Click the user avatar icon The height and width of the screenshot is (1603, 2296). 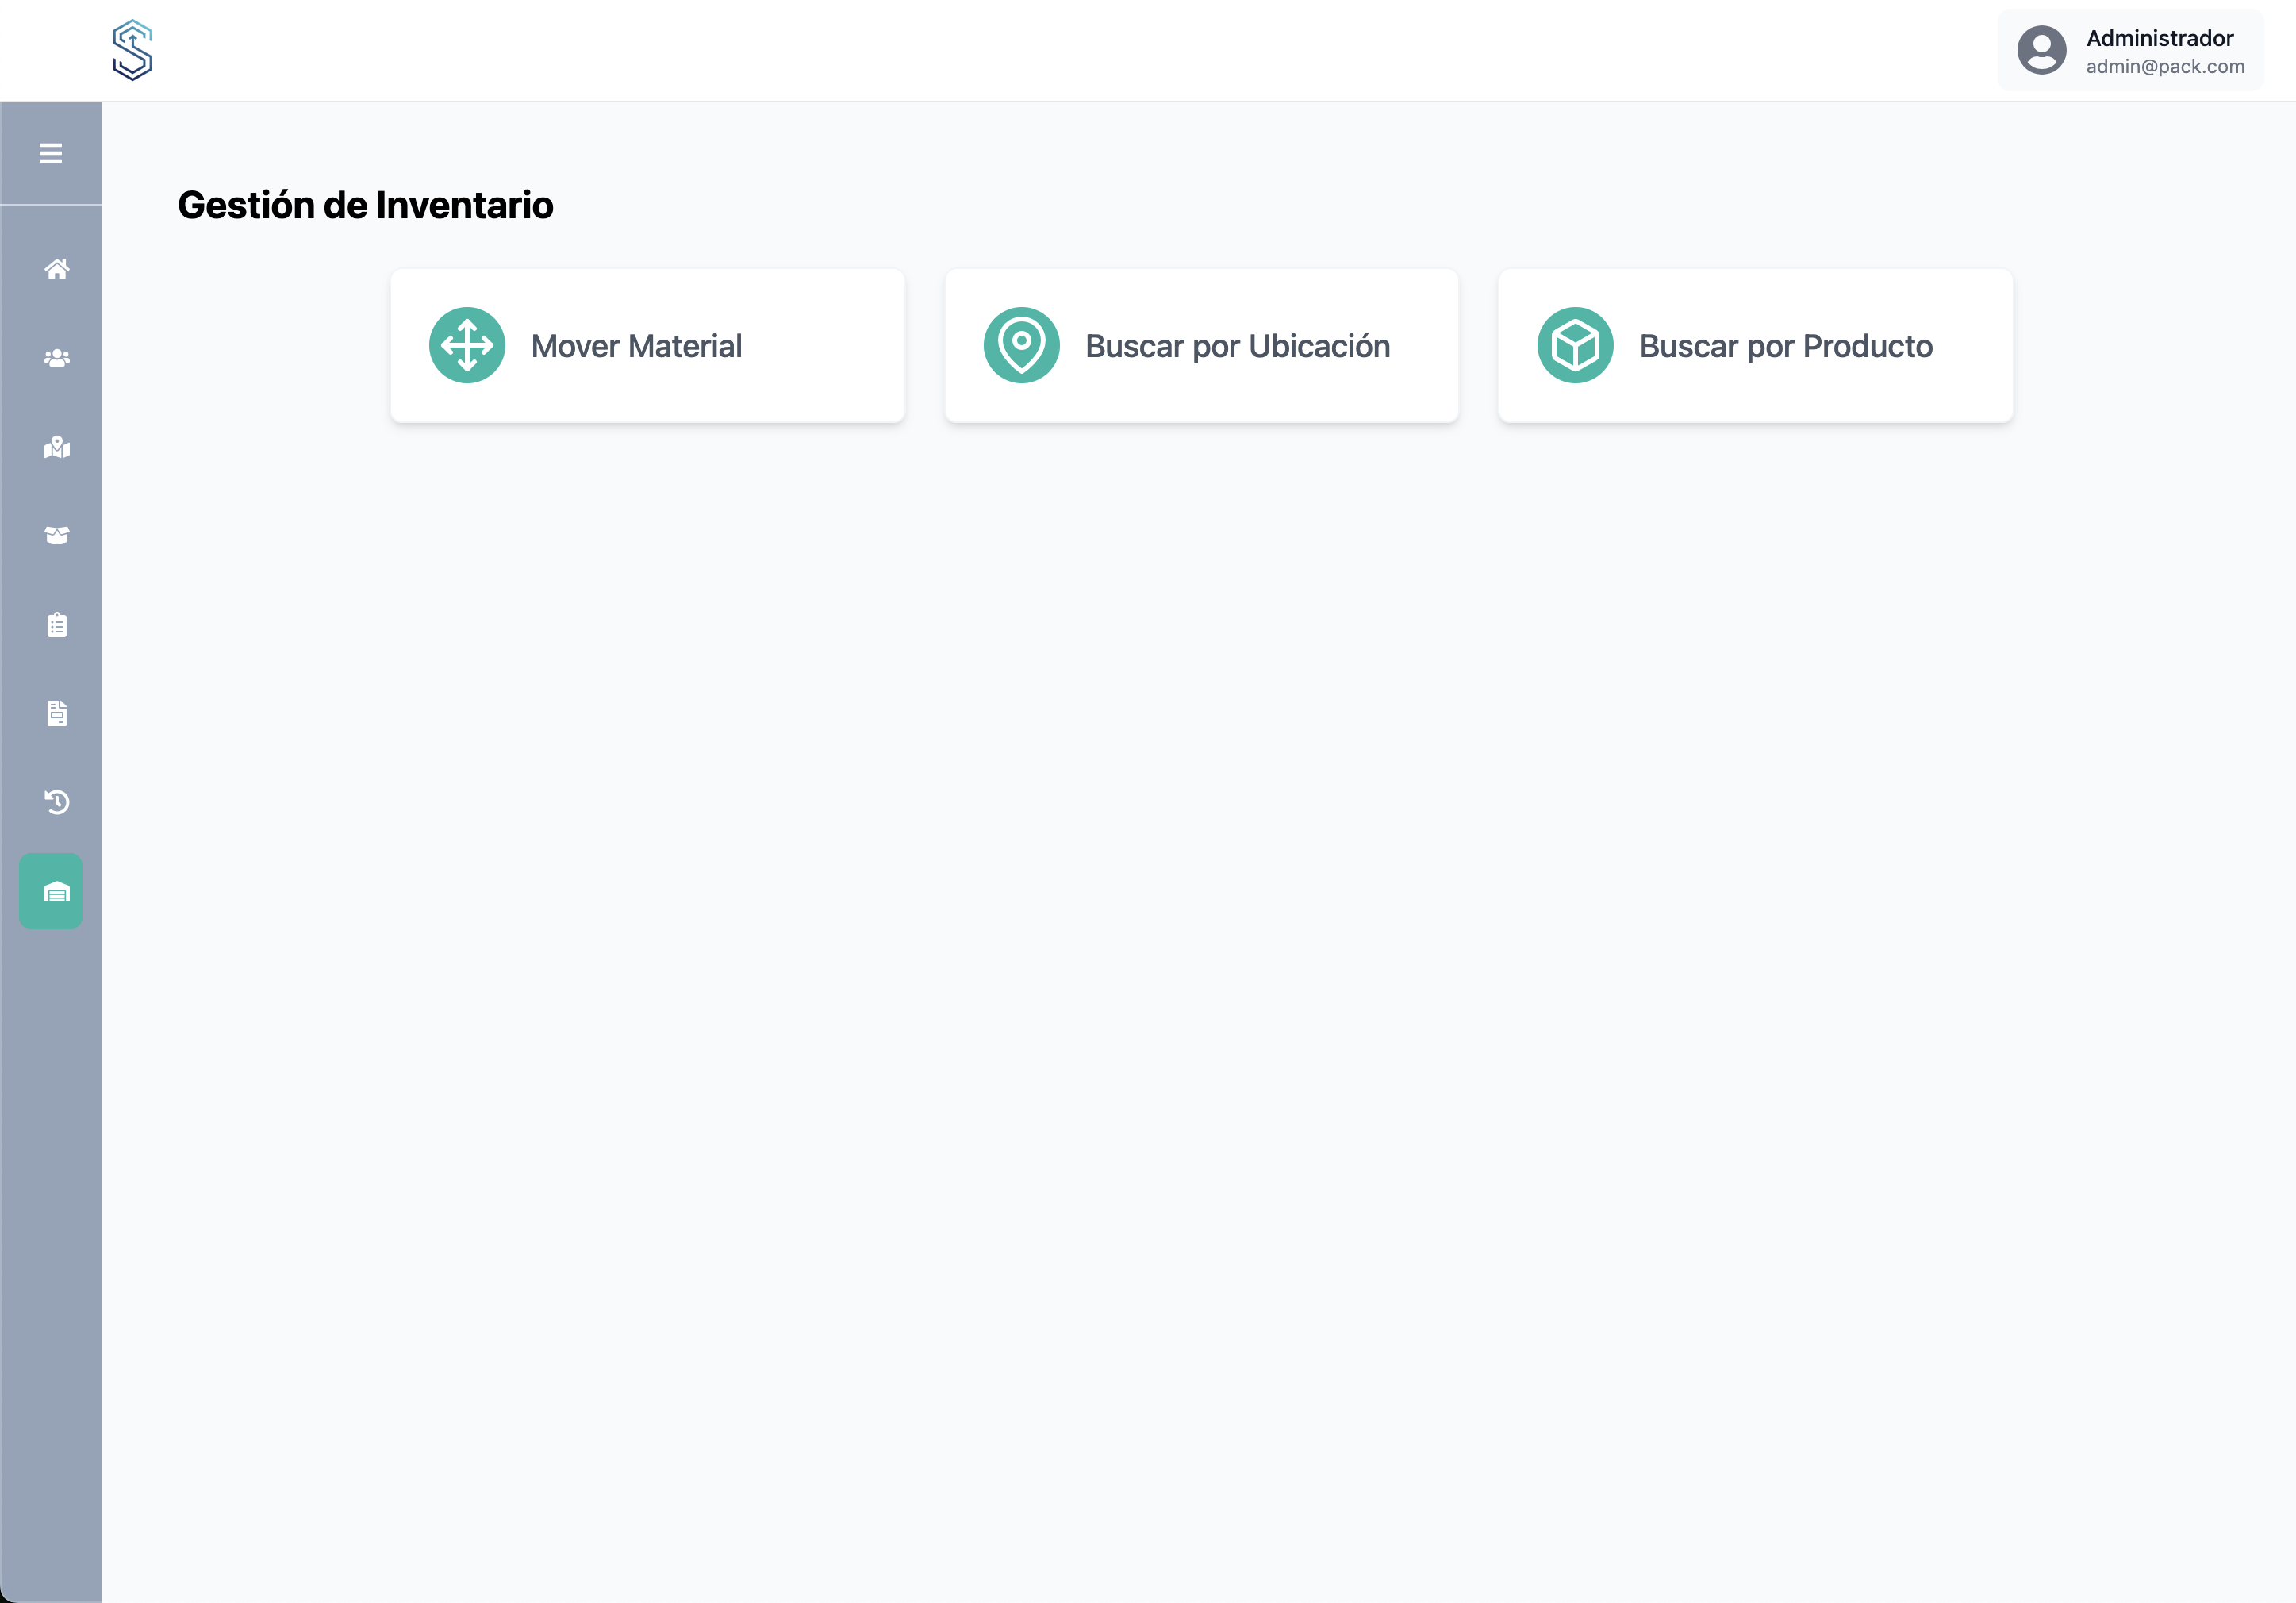[2041, 50]
